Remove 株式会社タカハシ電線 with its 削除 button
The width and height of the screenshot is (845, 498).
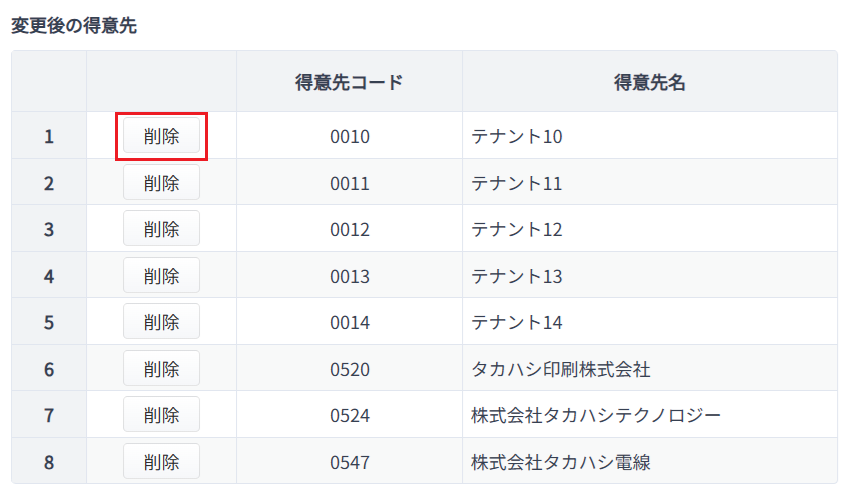point(161,461)
